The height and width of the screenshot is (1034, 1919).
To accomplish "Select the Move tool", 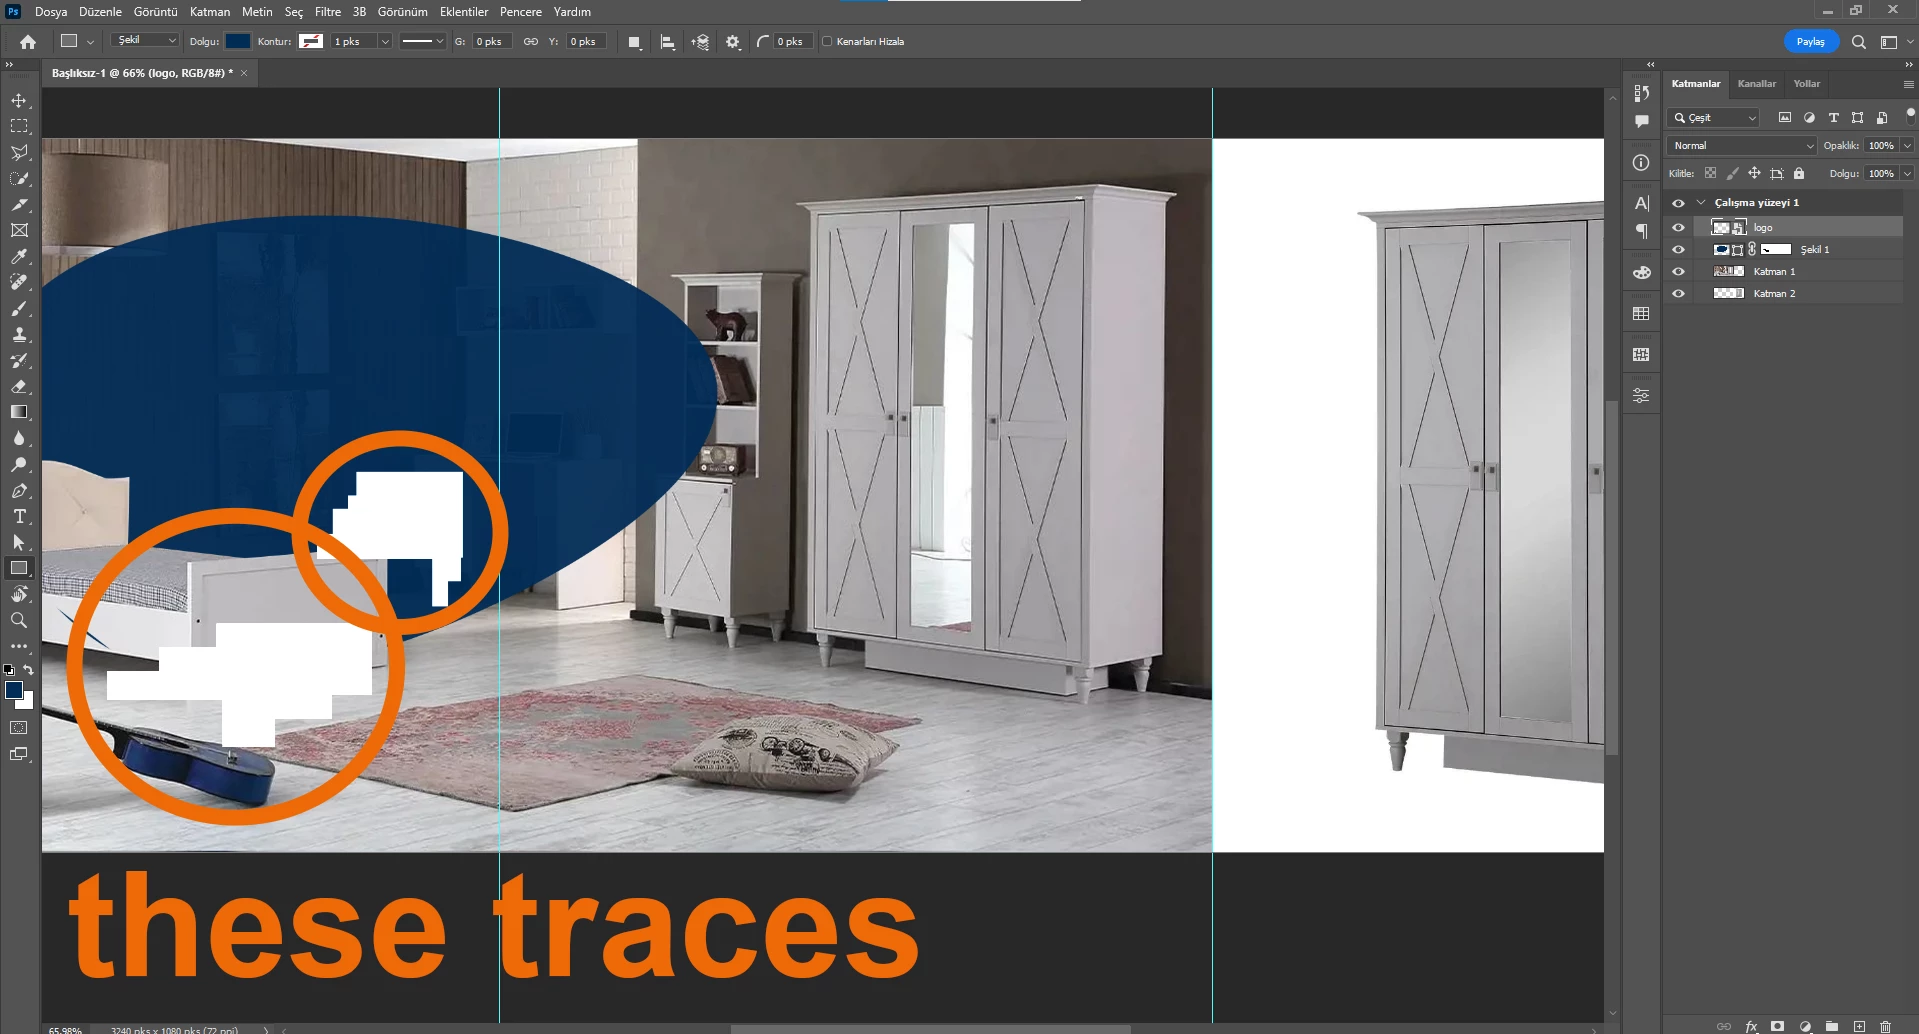I will tap(19, 100).
